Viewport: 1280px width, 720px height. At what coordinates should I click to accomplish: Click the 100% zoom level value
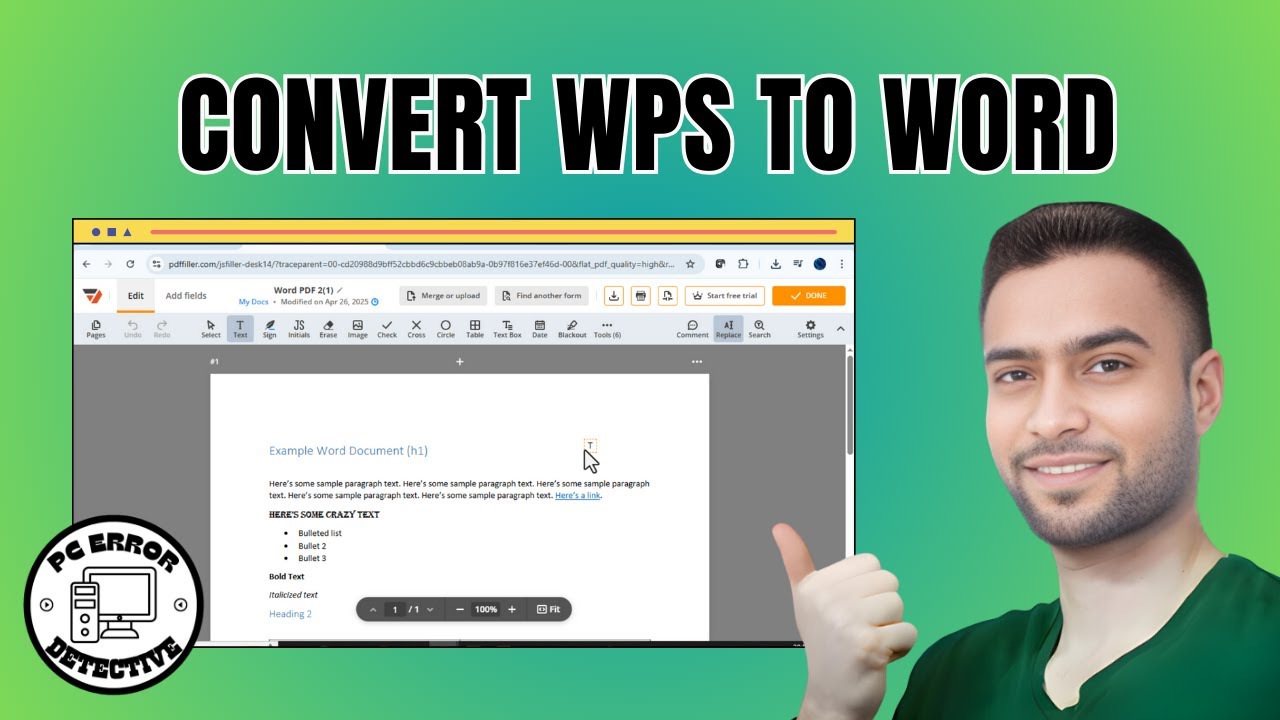click(486, 609)
